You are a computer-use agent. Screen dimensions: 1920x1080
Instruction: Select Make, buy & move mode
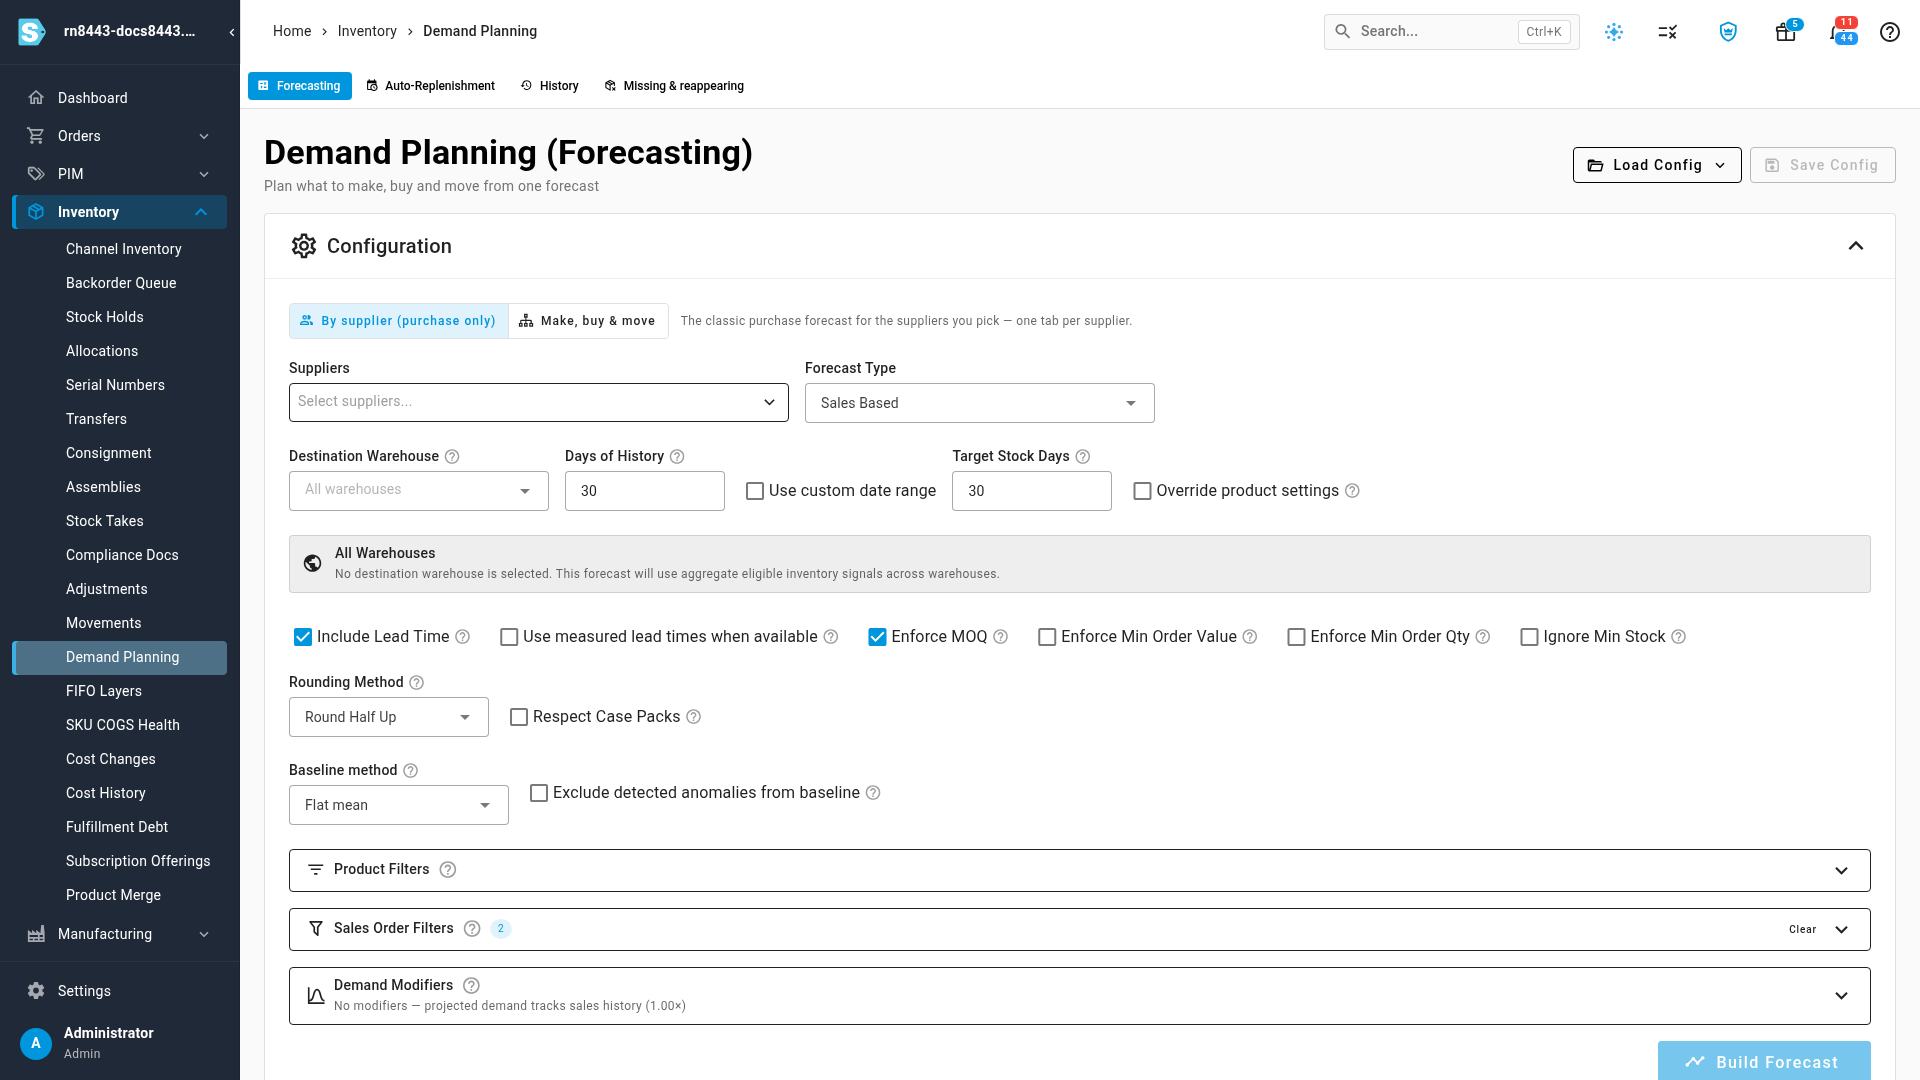[588, 321]
